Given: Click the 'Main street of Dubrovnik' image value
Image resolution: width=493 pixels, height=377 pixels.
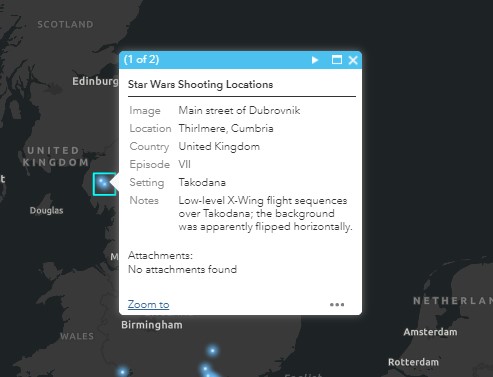Looking at the screenshot, I should (239, 111).
